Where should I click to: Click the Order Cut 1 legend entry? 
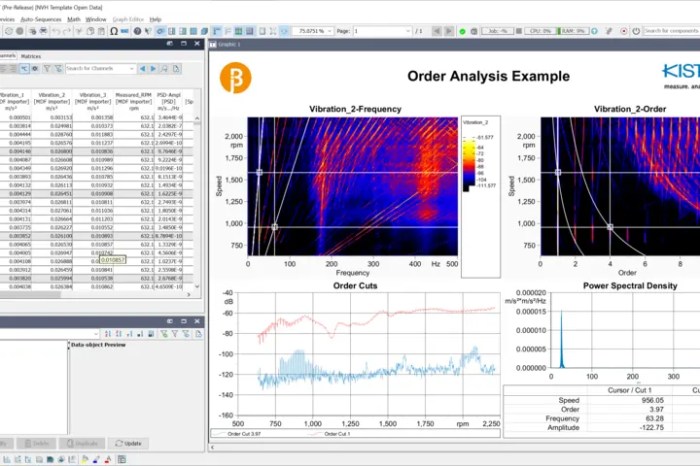[338, 434]
